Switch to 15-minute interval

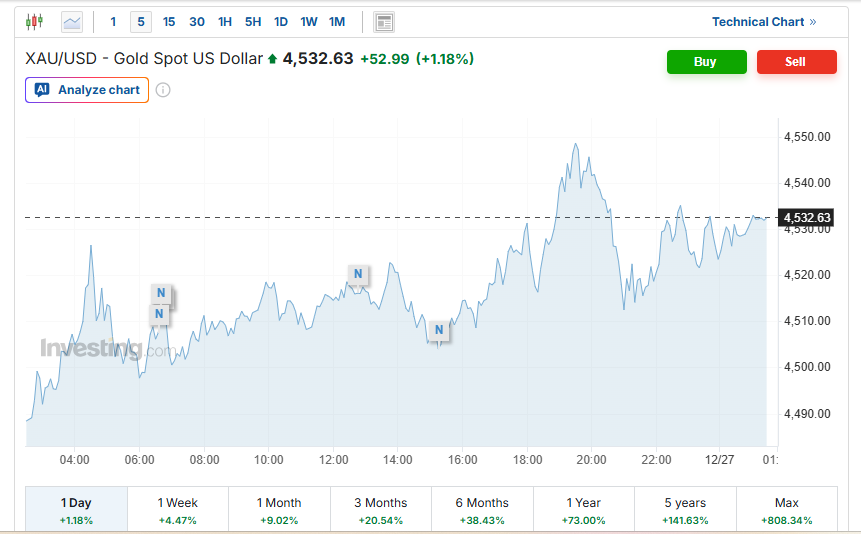[169, 22]
